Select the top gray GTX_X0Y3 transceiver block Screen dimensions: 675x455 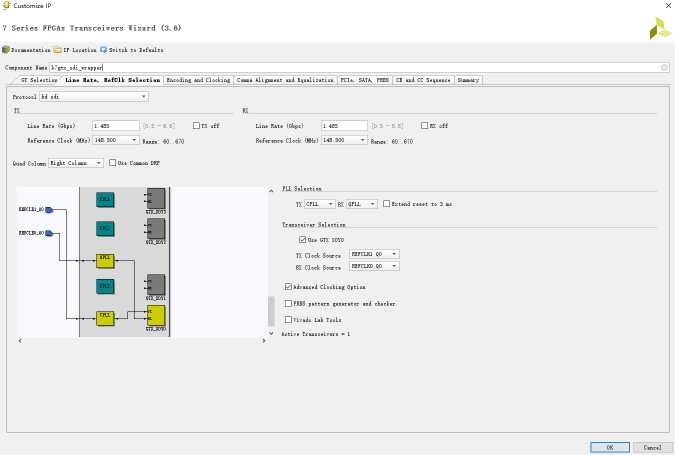(x=156, y=198)
